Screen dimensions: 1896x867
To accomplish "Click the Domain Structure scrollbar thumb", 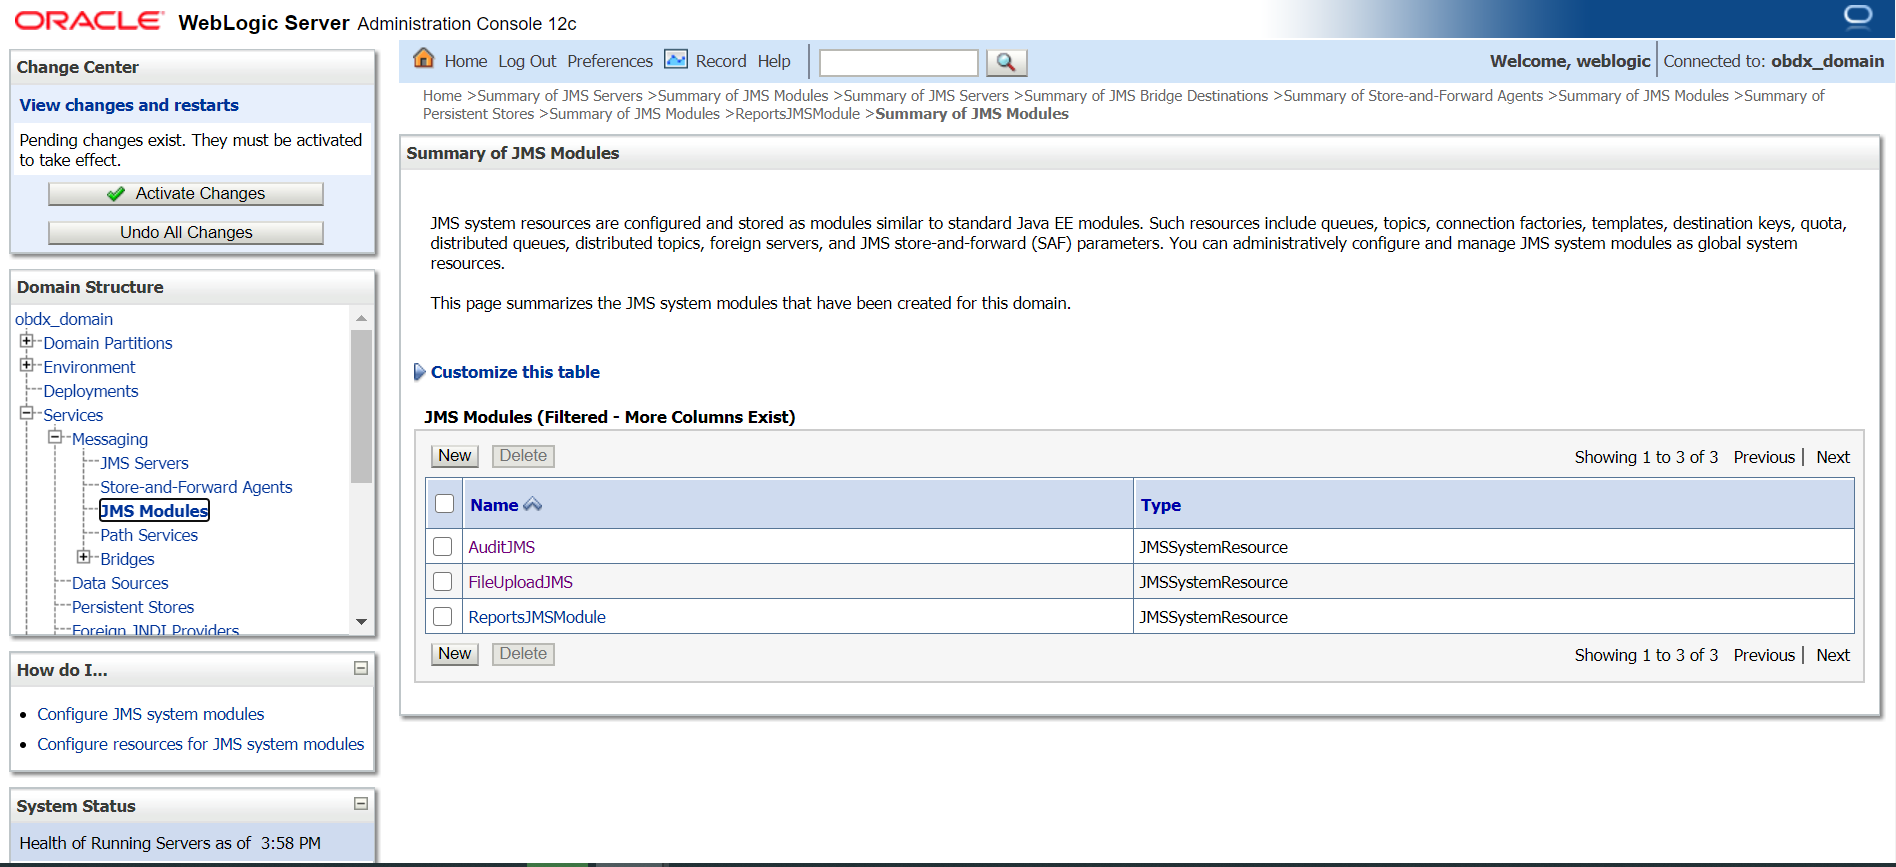I will tap(361, 406).
